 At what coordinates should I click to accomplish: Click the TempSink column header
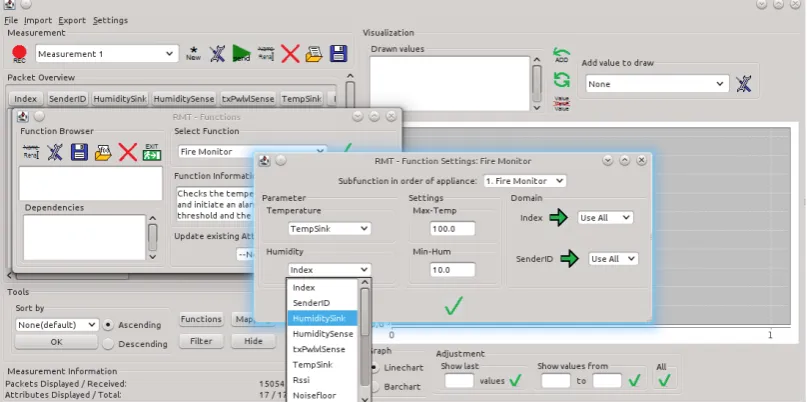point(302,98)
